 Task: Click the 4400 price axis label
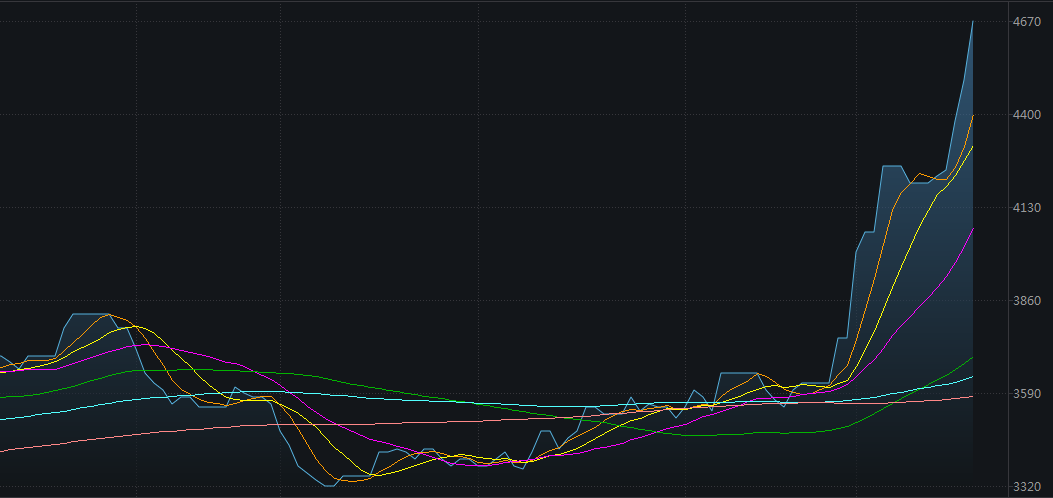click(x=1026, y=115)
